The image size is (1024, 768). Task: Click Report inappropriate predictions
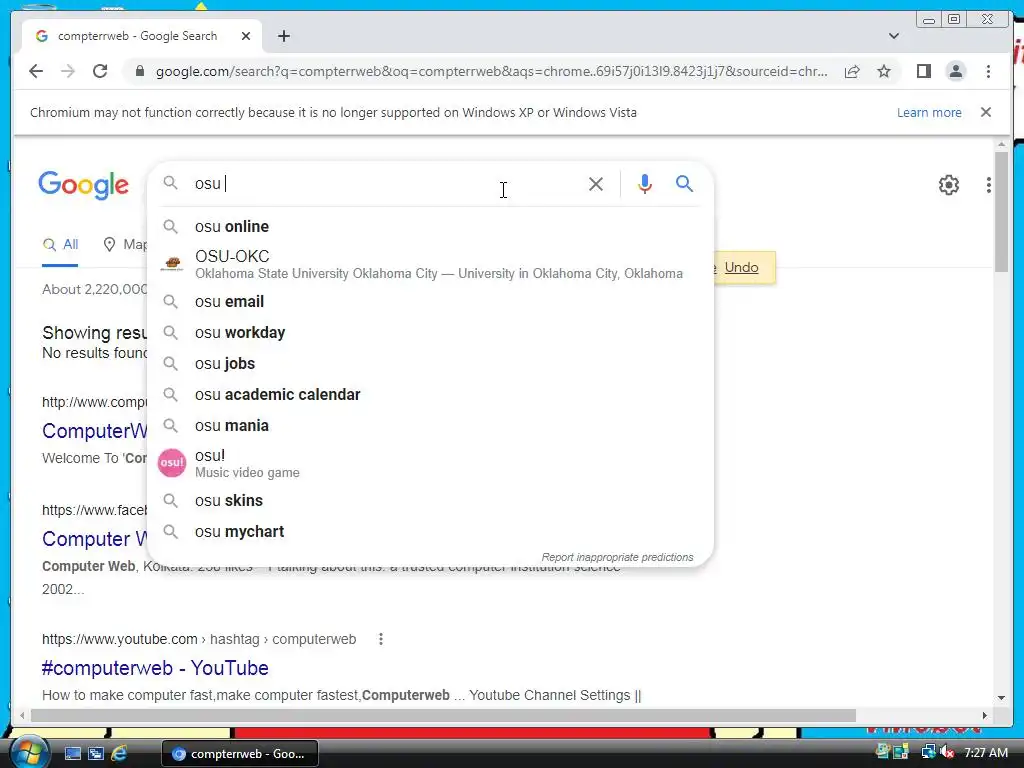tap(617, 557)
